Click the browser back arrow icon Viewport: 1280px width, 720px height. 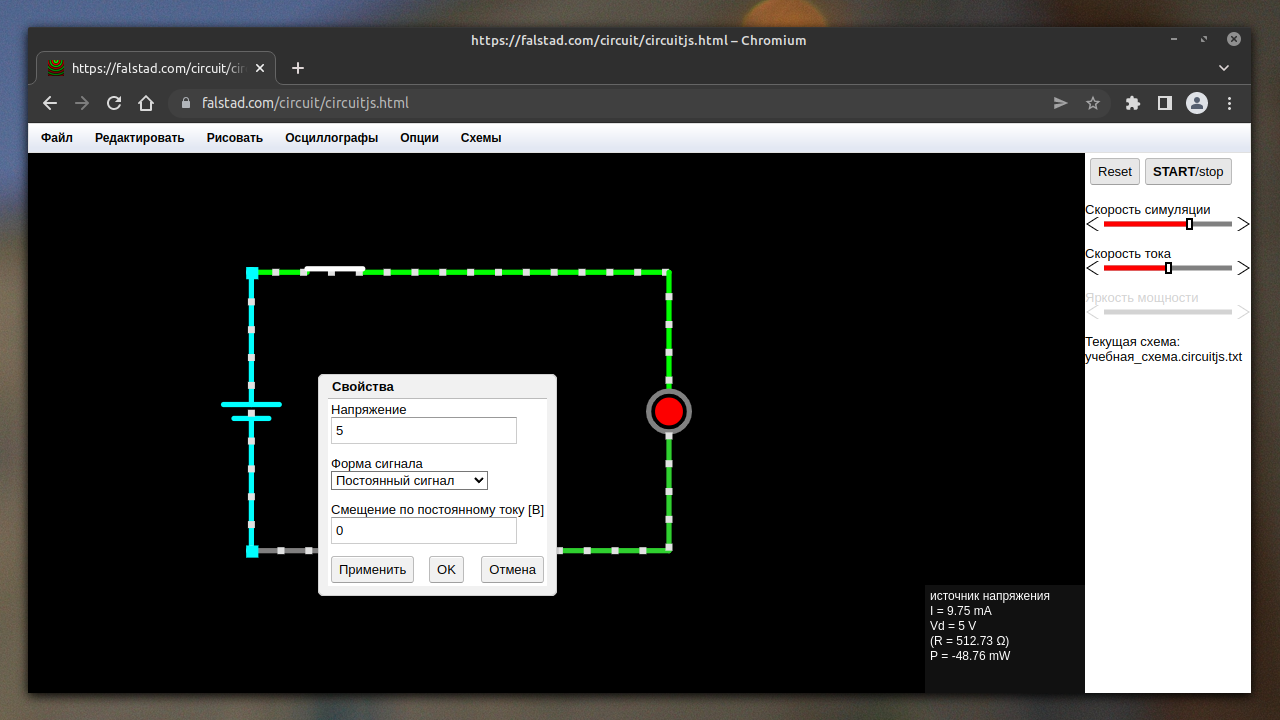point(50,103)
